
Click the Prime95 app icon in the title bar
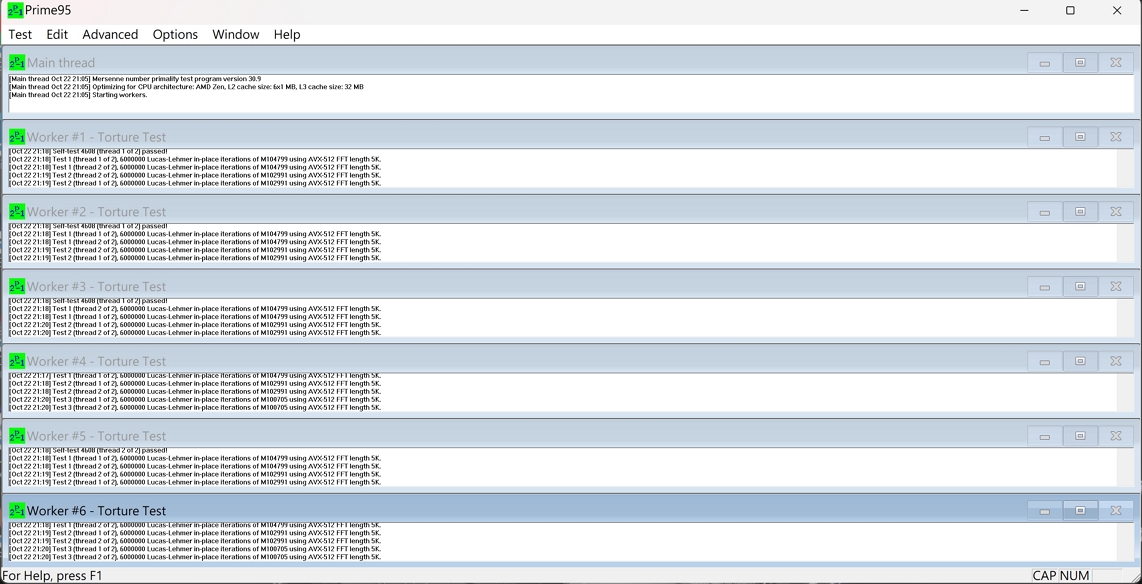coord(15,10)
